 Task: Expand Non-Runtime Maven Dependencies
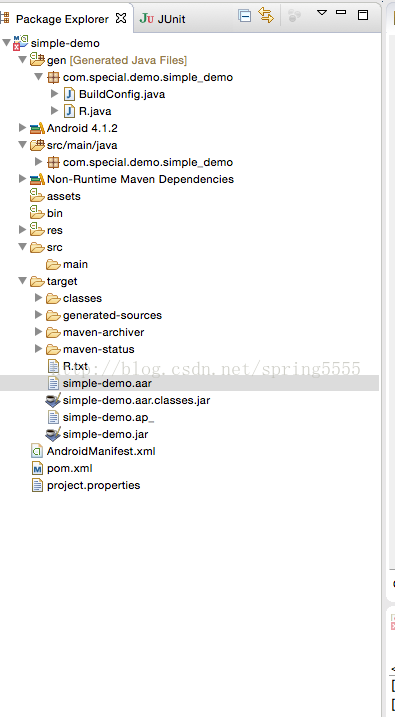(x=22, y=179)
